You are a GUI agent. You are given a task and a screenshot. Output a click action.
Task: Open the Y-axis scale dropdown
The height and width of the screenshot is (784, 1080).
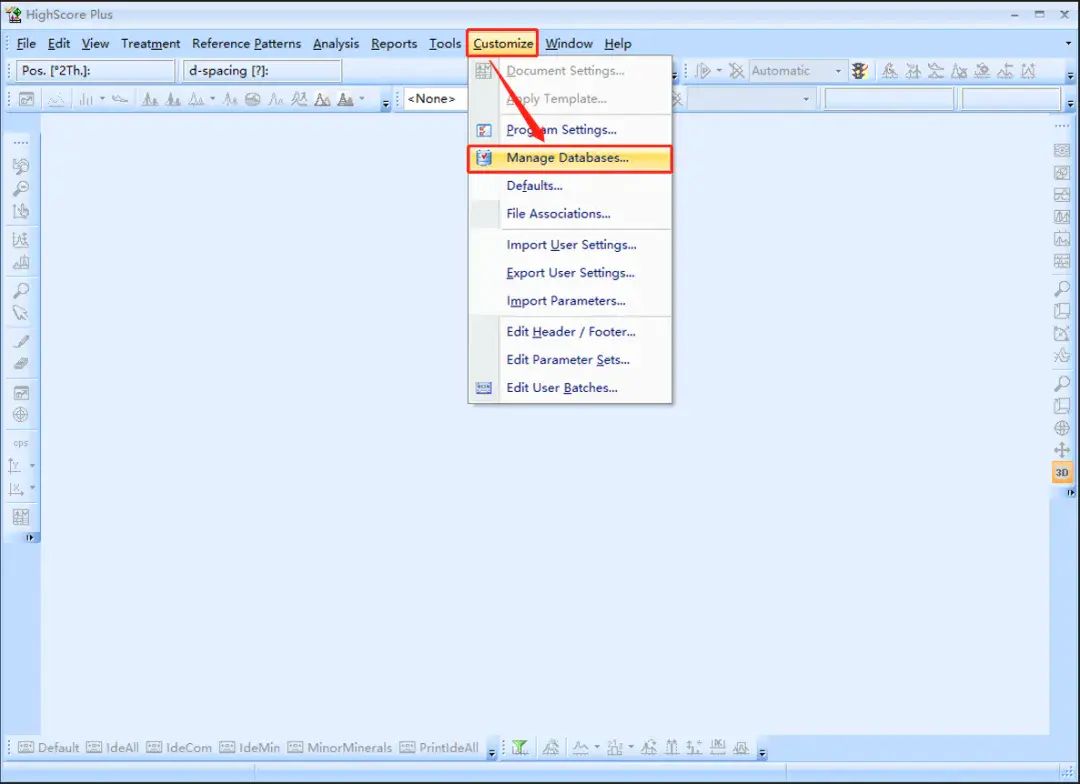(32, 466)
